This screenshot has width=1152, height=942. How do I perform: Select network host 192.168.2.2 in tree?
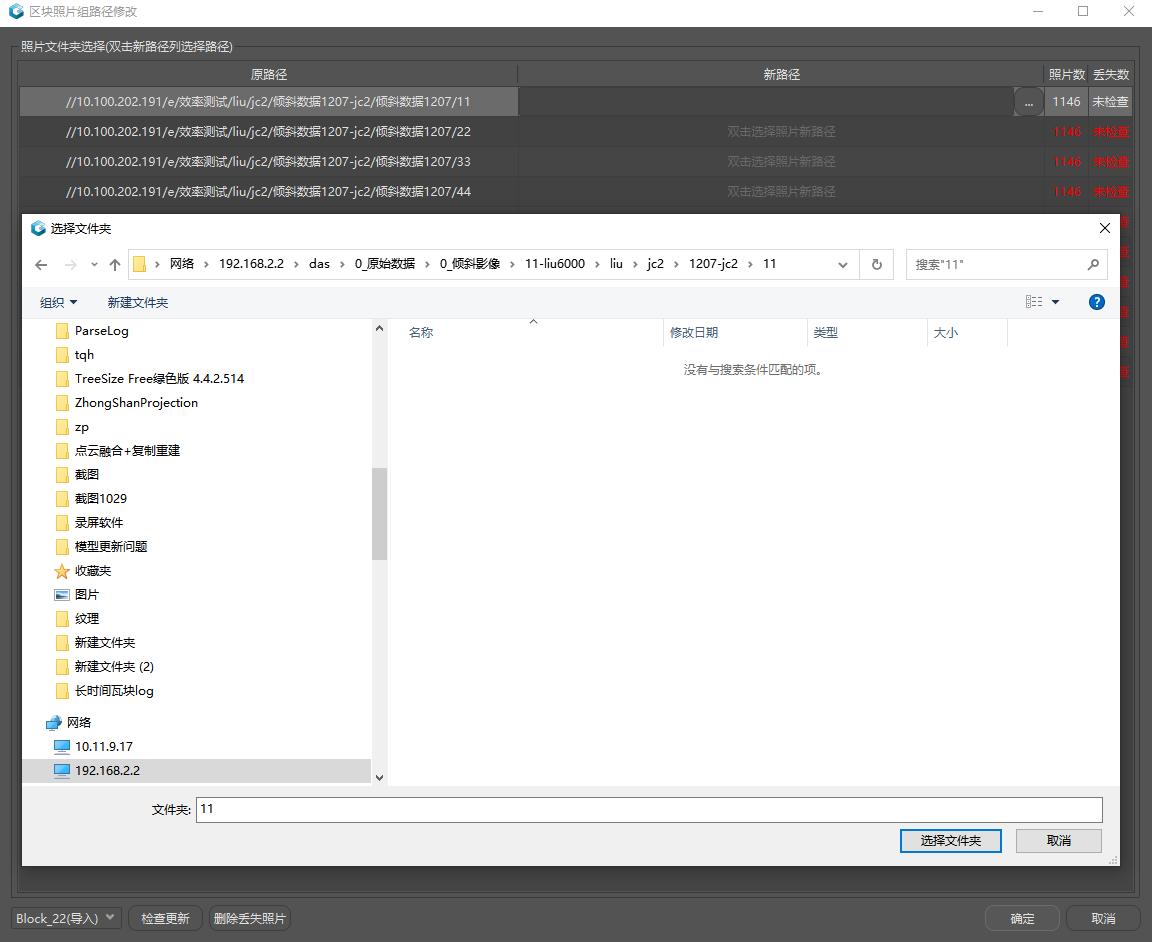coord(107,771)
